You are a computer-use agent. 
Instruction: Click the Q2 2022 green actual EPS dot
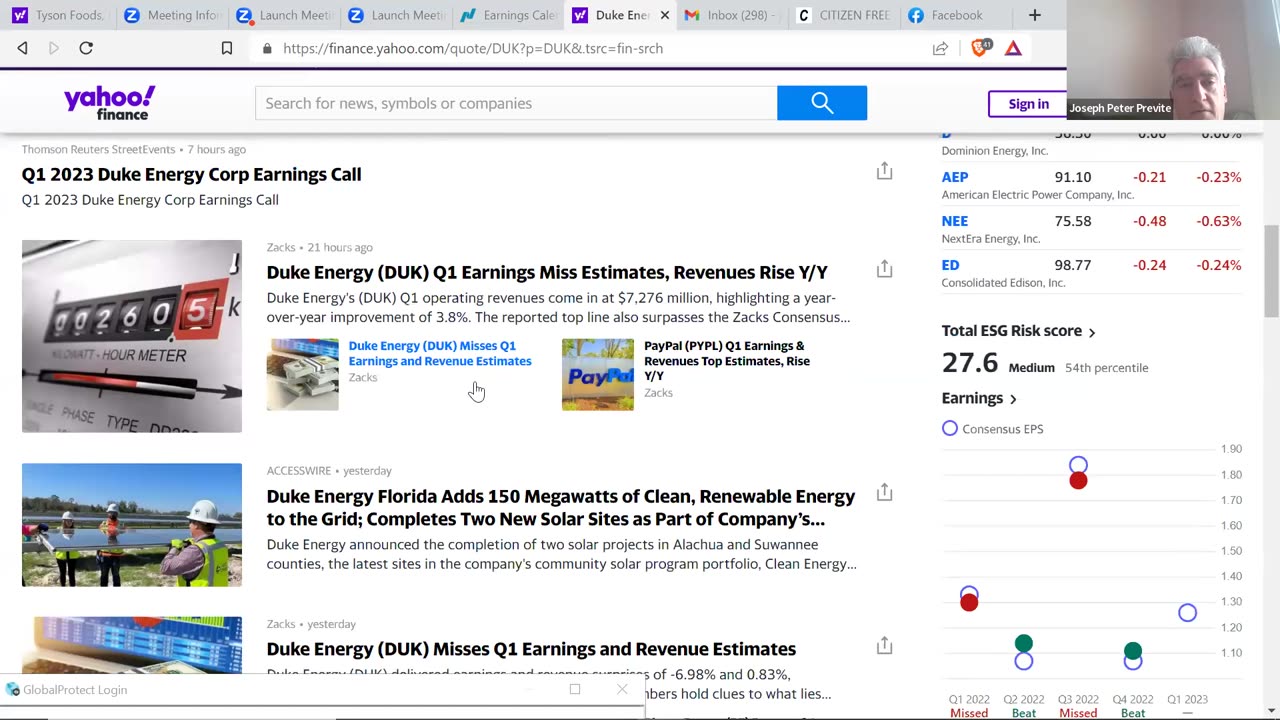1023,644
